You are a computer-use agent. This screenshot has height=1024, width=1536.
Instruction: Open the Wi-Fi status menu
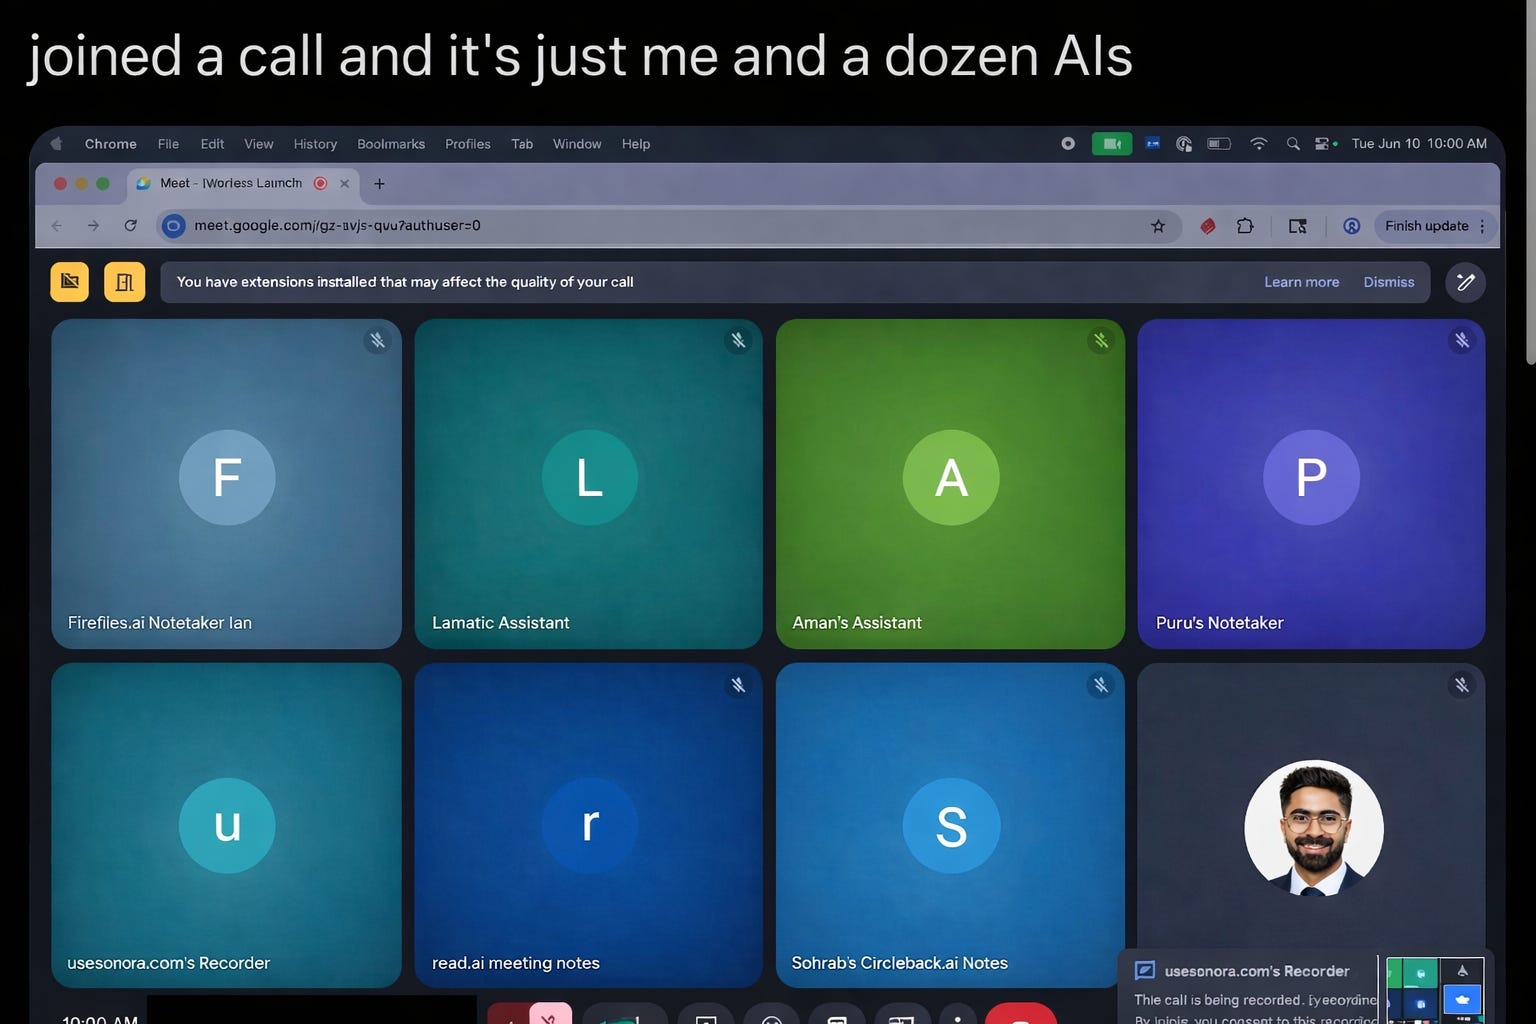coord(1258,144)
